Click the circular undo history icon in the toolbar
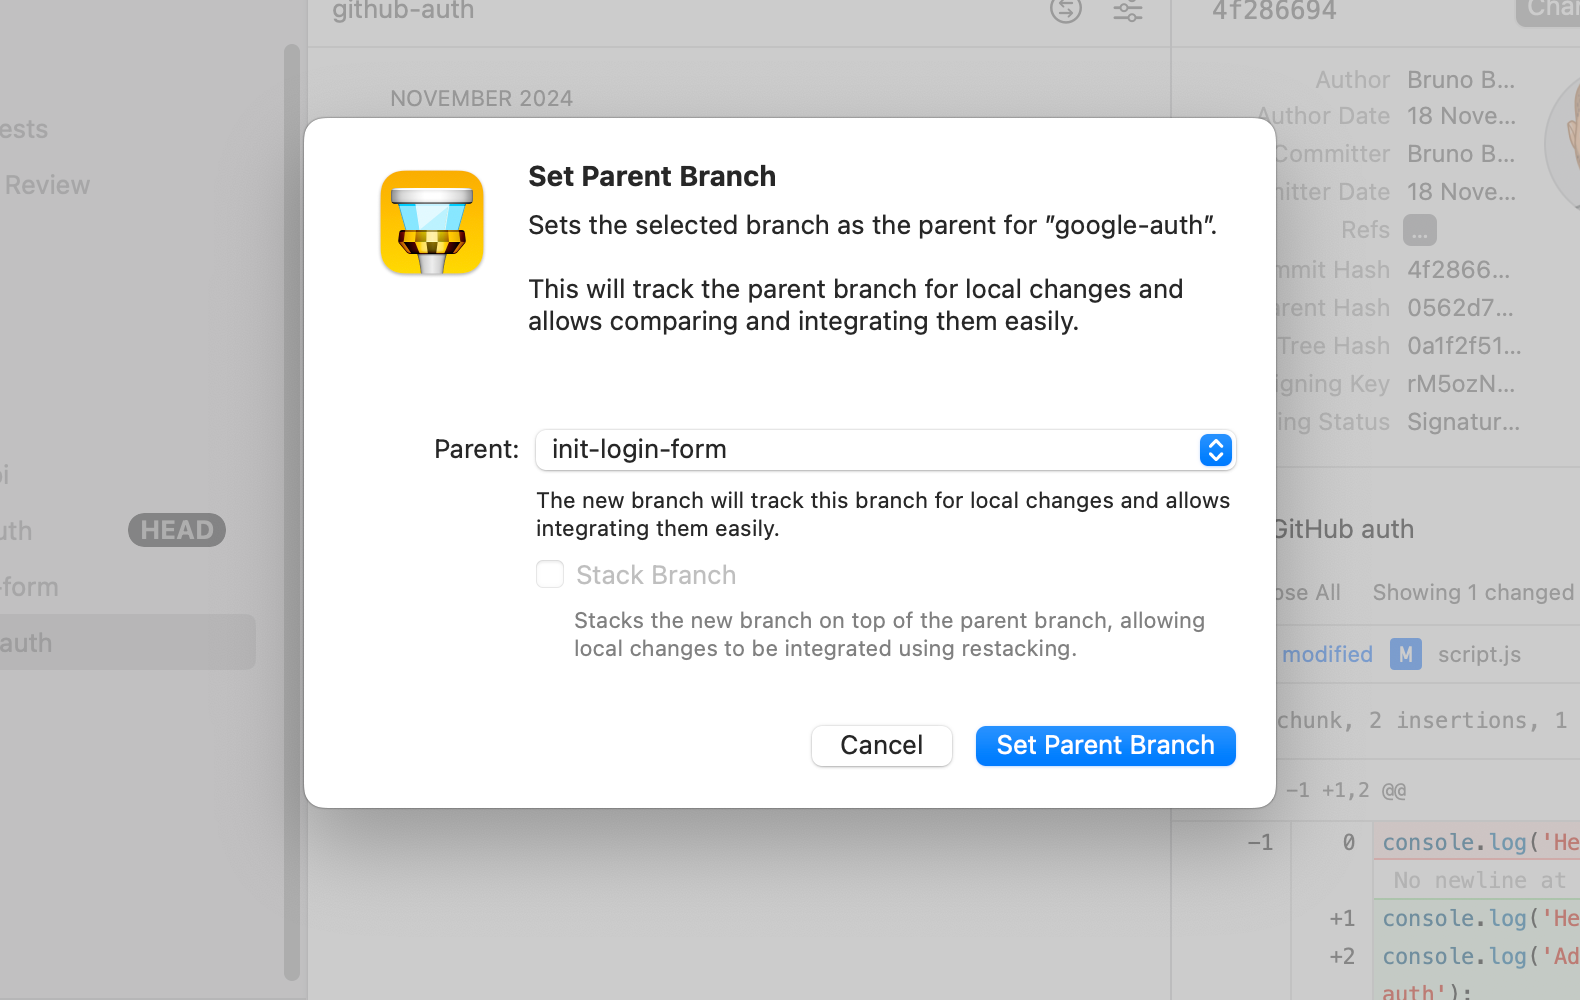1580x1000 pixels. (1065, 12)
